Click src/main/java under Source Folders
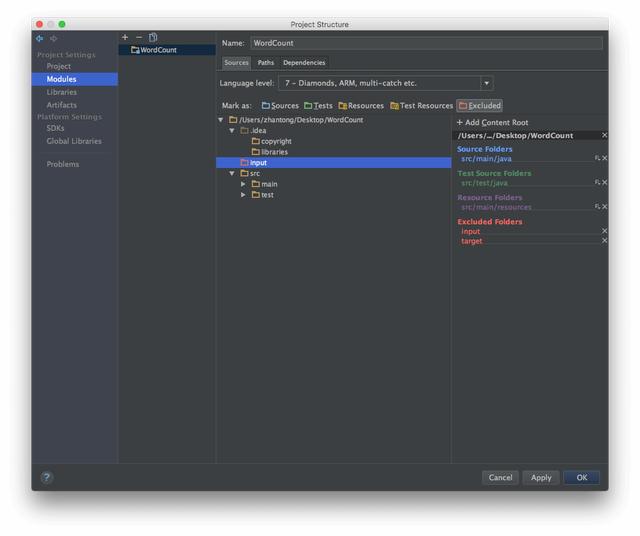The height and width of the screenshot is (536, 640). coord(486,158)
